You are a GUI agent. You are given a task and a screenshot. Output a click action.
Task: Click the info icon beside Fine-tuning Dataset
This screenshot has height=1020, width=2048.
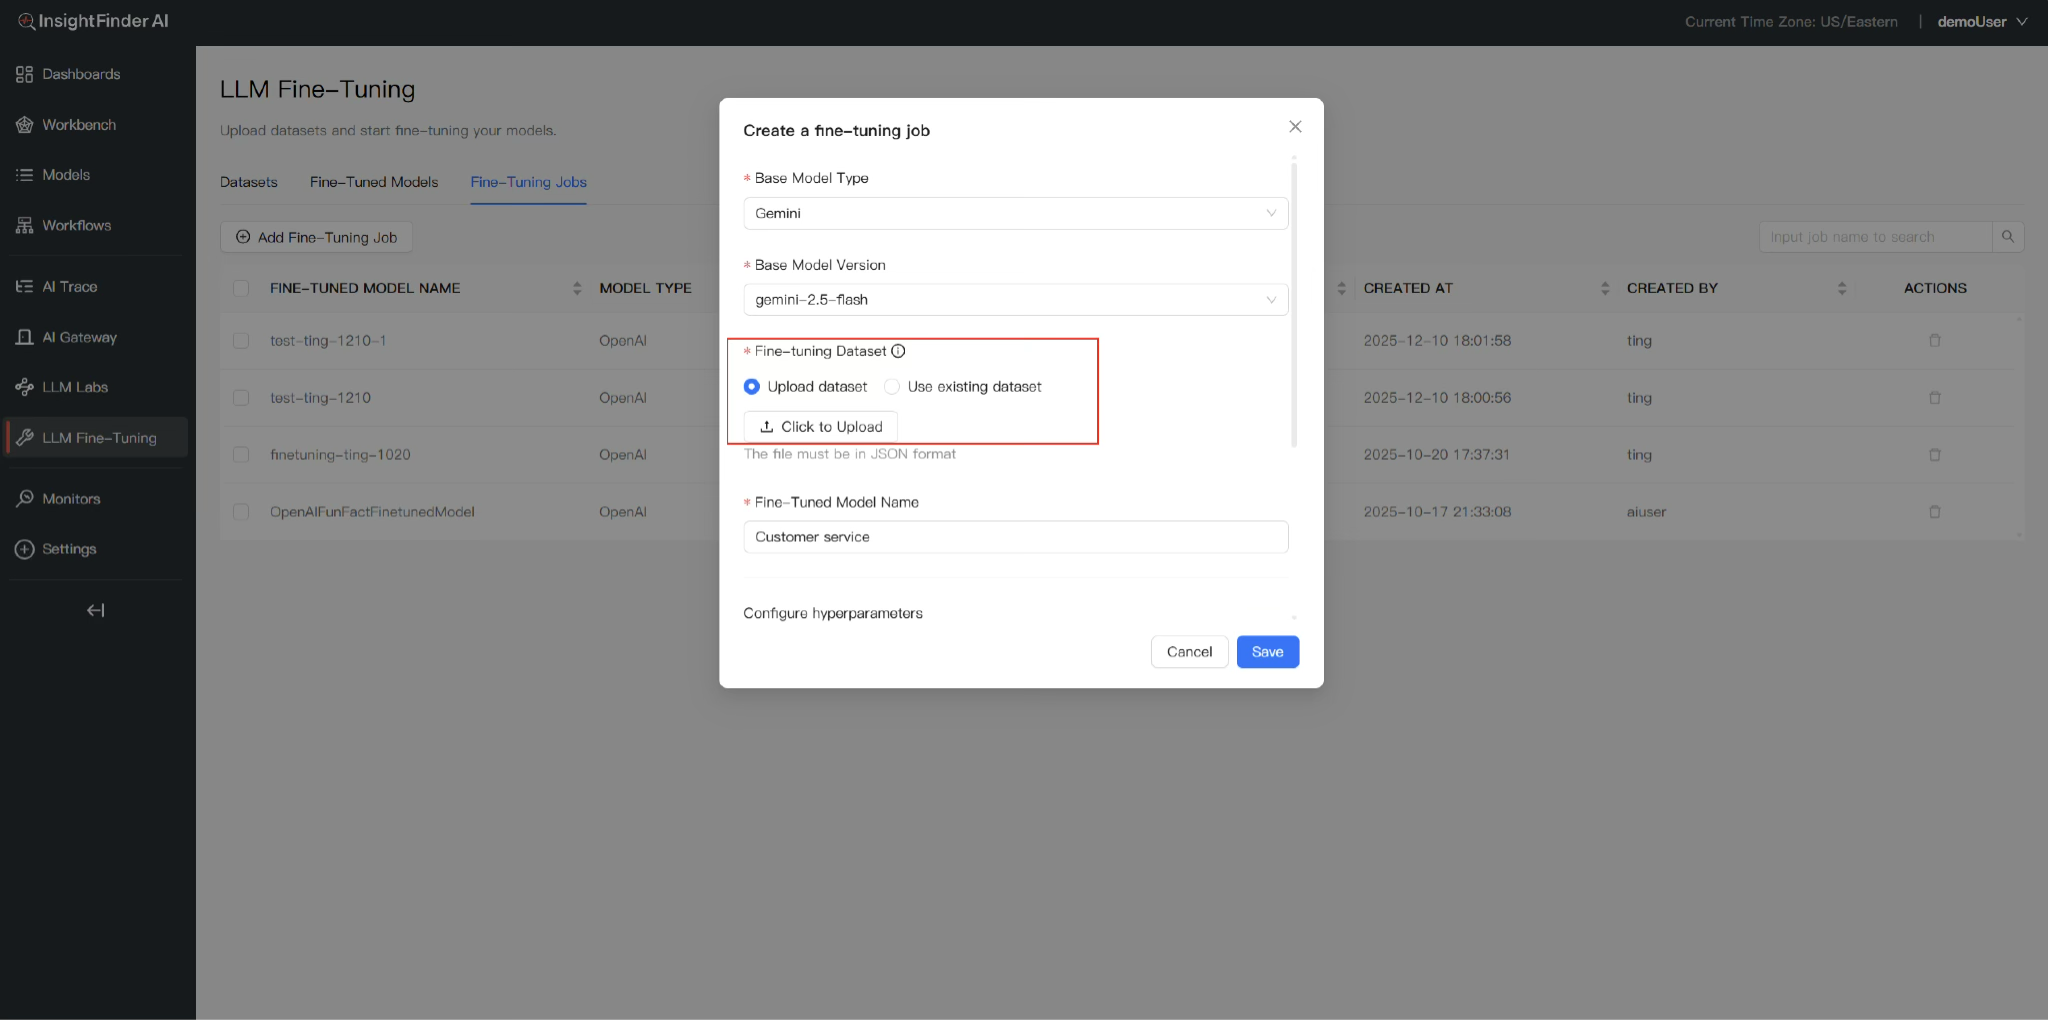point(898,351)
